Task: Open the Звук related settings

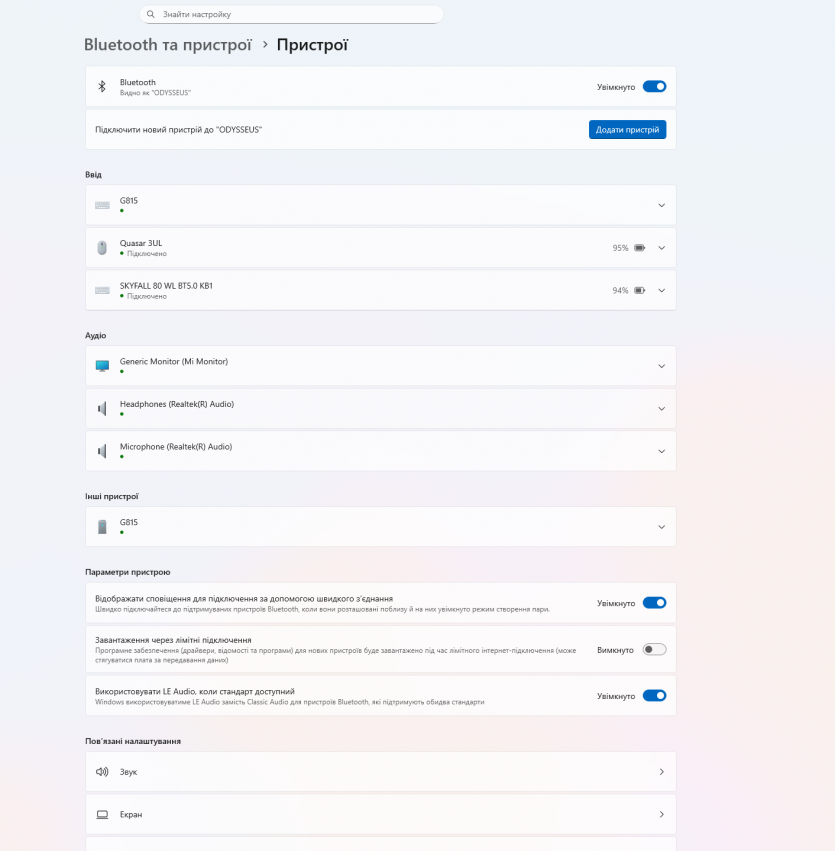Action: pyautogui.click(x=380, y=772)
